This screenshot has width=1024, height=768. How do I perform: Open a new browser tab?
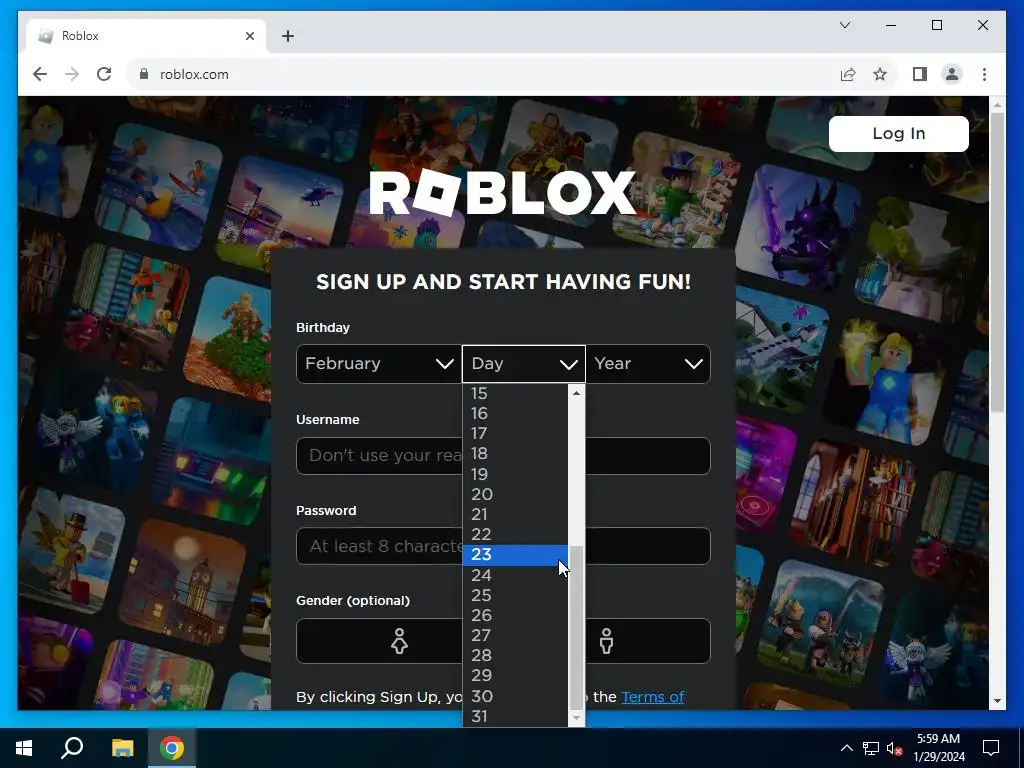(288, 36)
